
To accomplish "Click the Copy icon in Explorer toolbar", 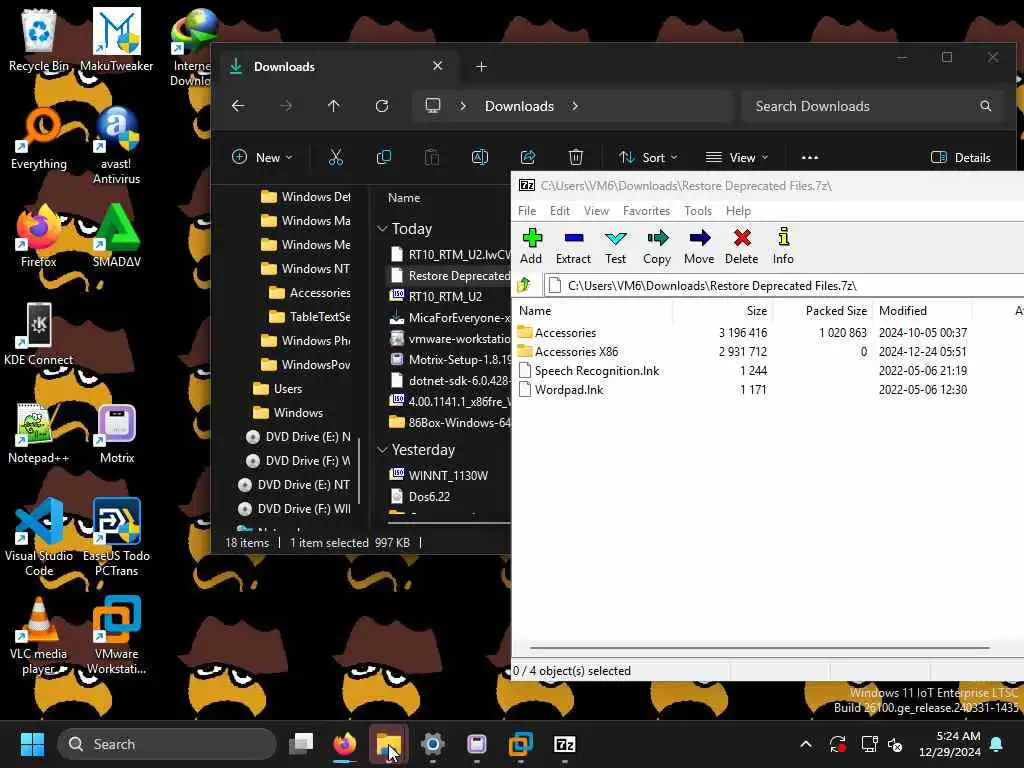I will [384, 157].
